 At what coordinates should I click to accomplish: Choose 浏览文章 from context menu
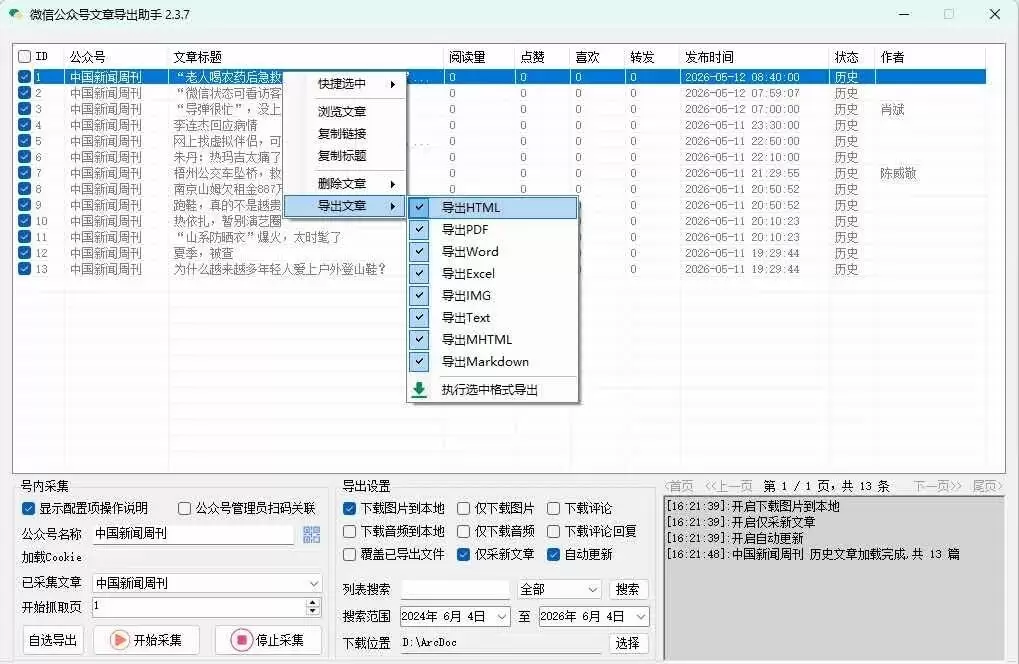click(344, 111)
